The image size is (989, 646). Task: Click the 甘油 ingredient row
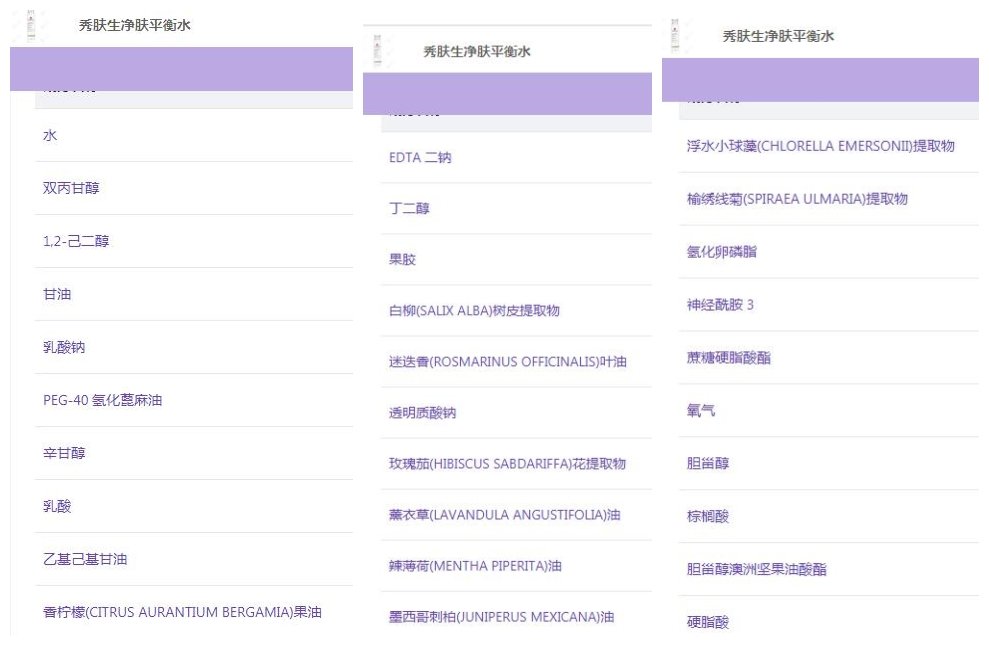click(x=57, y=294)
